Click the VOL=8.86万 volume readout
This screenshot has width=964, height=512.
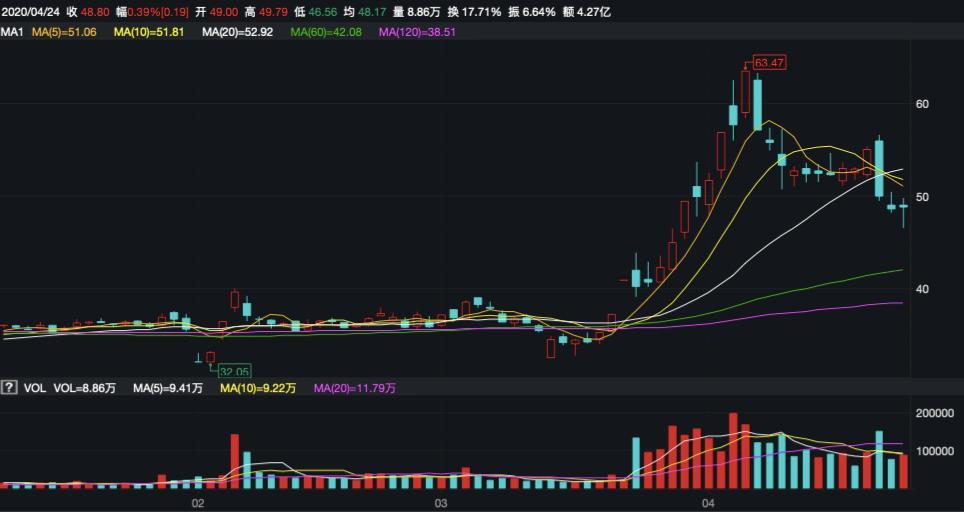[x=85, y=387]
